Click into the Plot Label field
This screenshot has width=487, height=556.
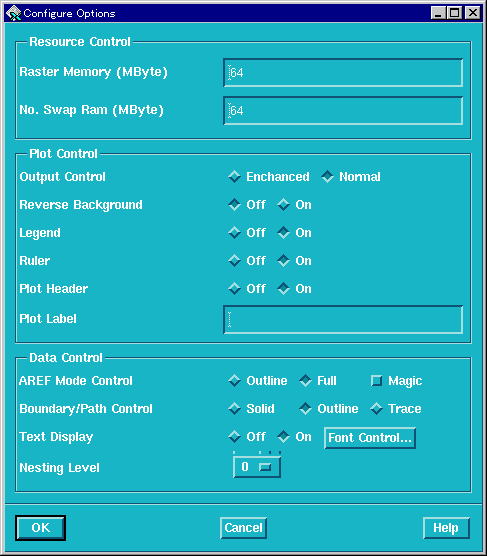(x=343, y=319)
